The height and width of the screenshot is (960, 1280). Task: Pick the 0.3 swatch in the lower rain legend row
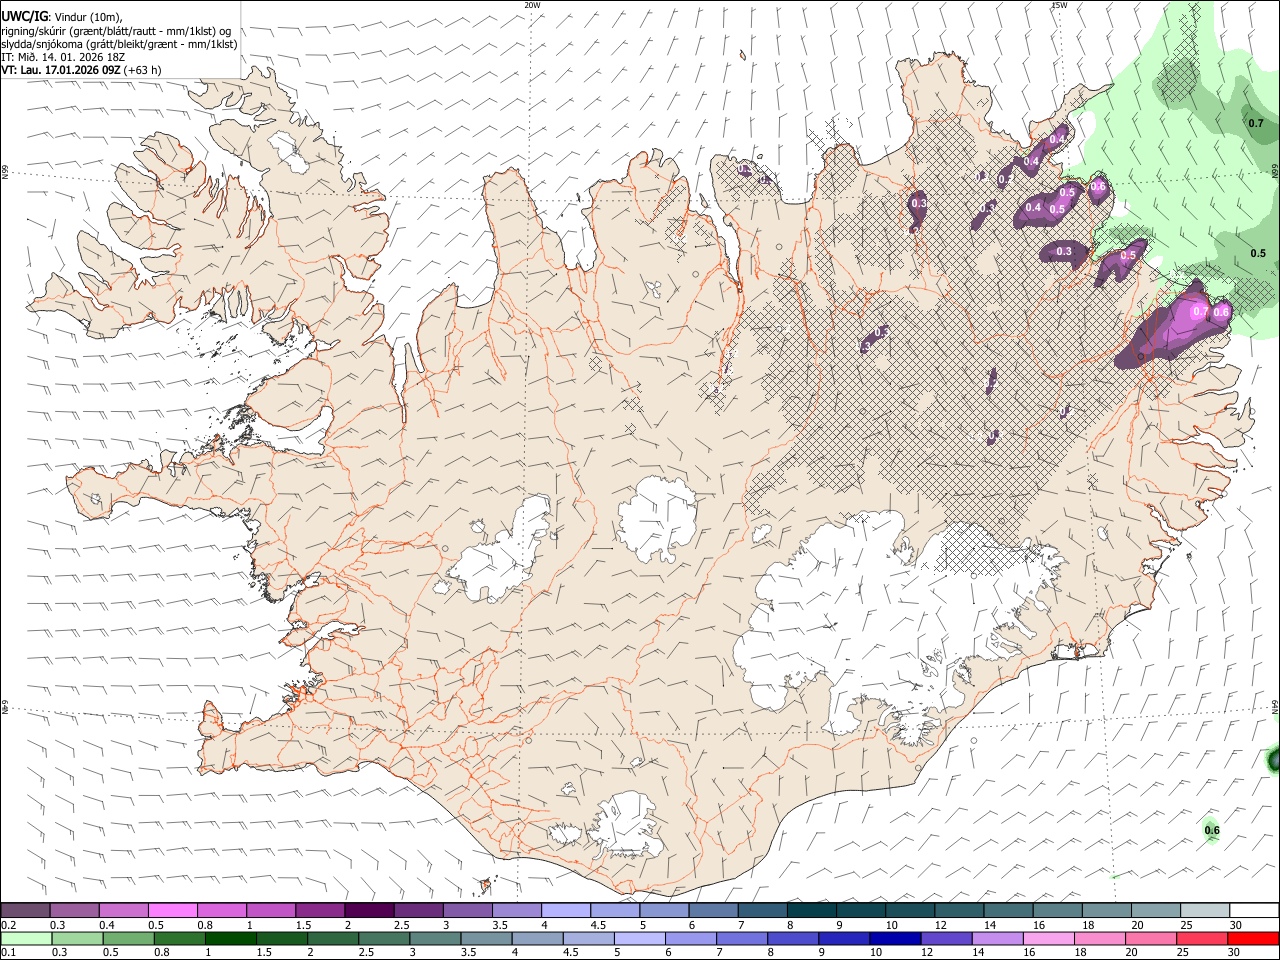(x=77, y=938)
